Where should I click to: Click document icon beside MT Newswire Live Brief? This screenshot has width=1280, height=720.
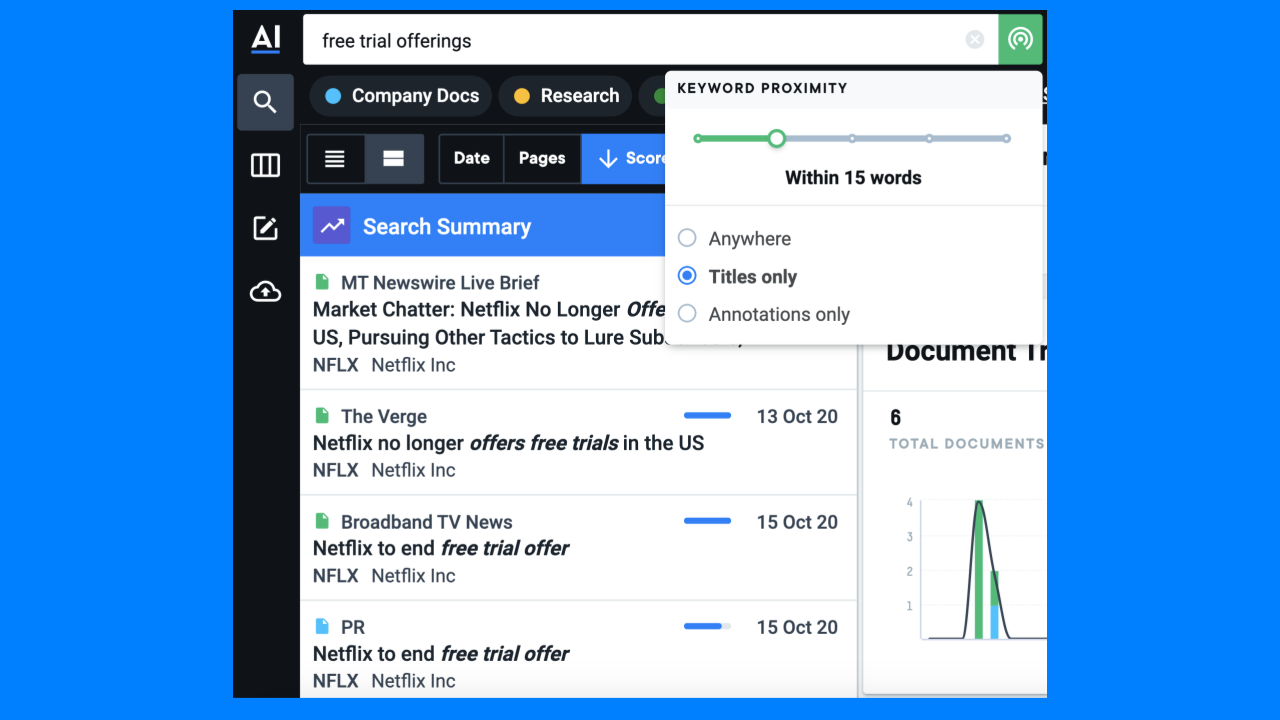pos(322,282)
